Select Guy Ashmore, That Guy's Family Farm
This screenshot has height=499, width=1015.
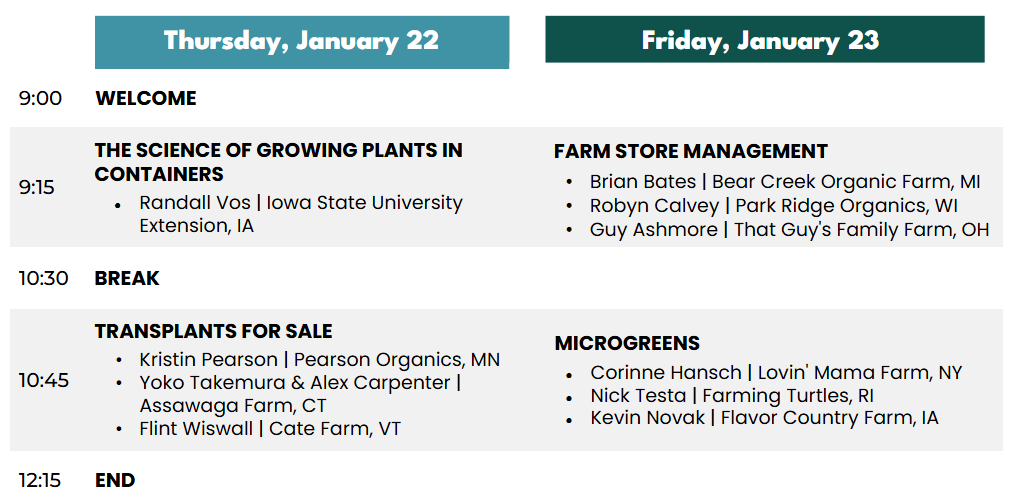[788, 230]
